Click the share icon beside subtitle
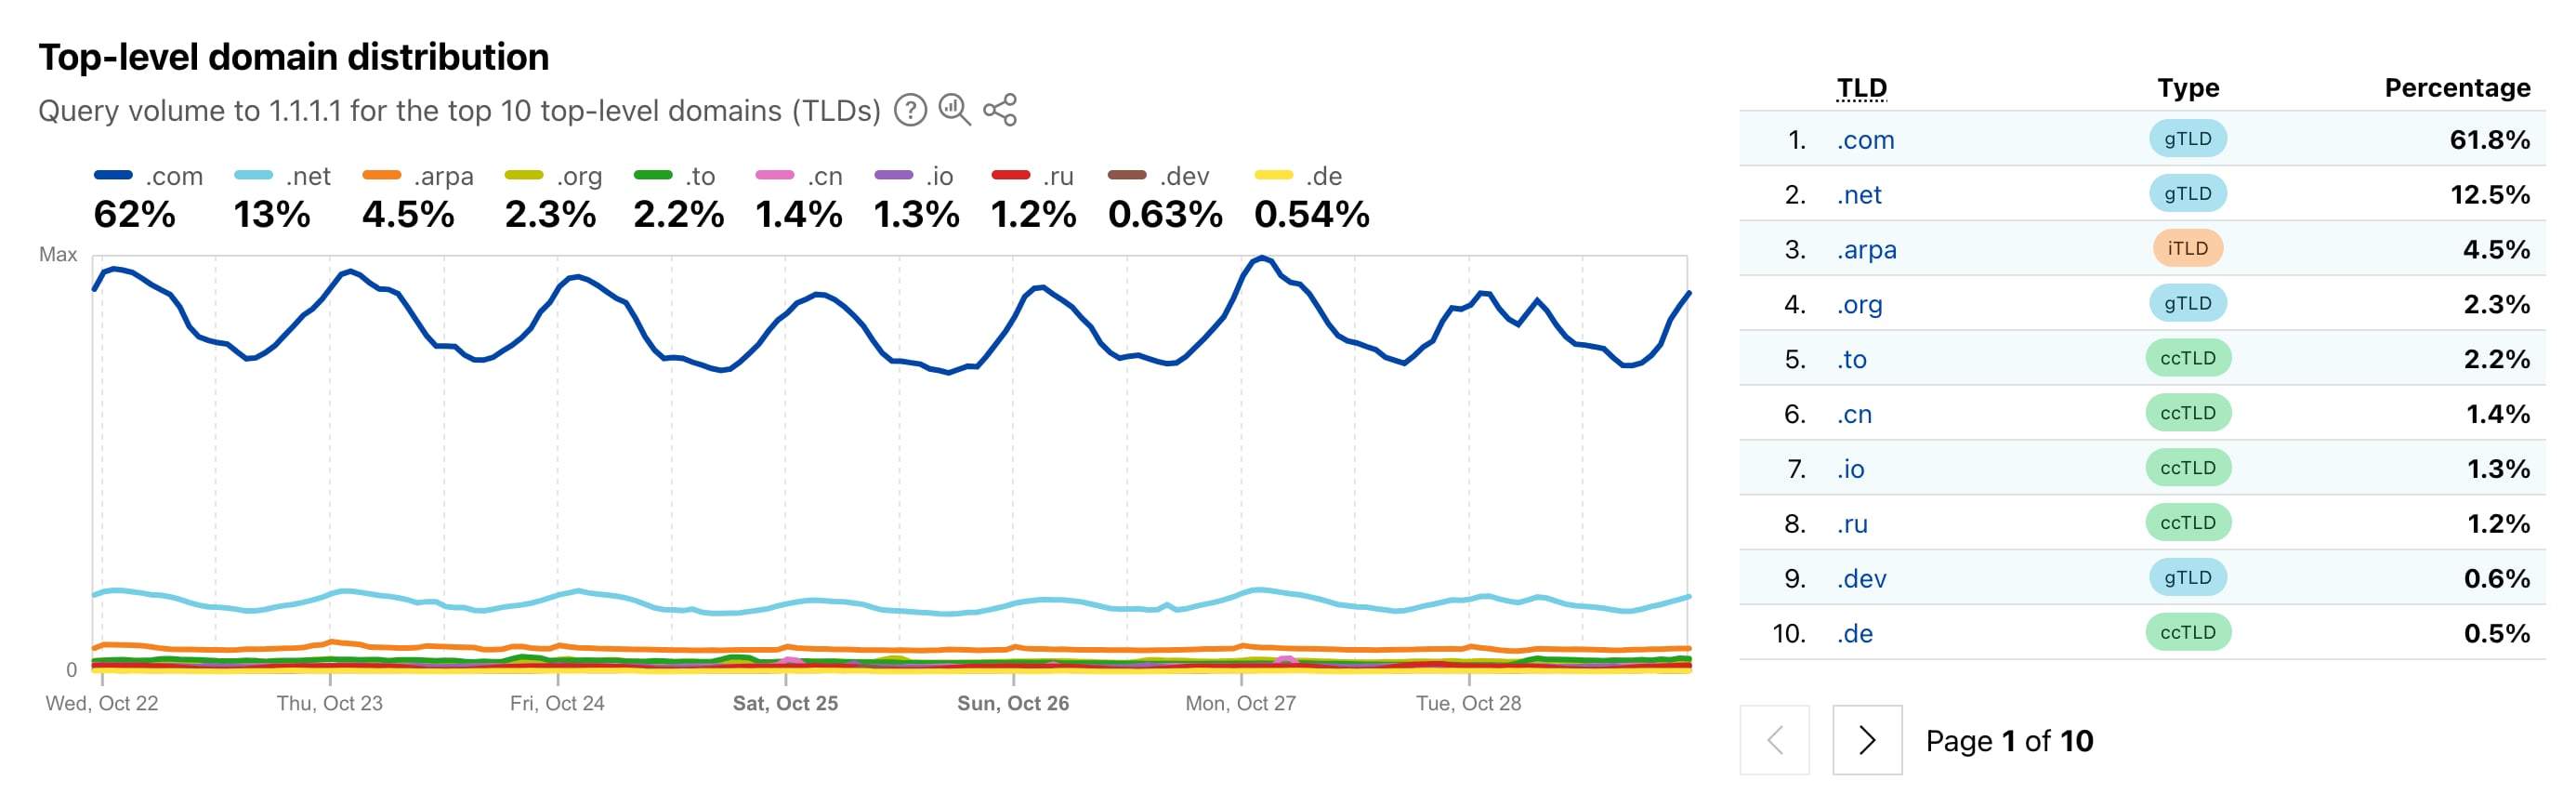Viewport: 2576px width, 807px height. click(999, 110)
